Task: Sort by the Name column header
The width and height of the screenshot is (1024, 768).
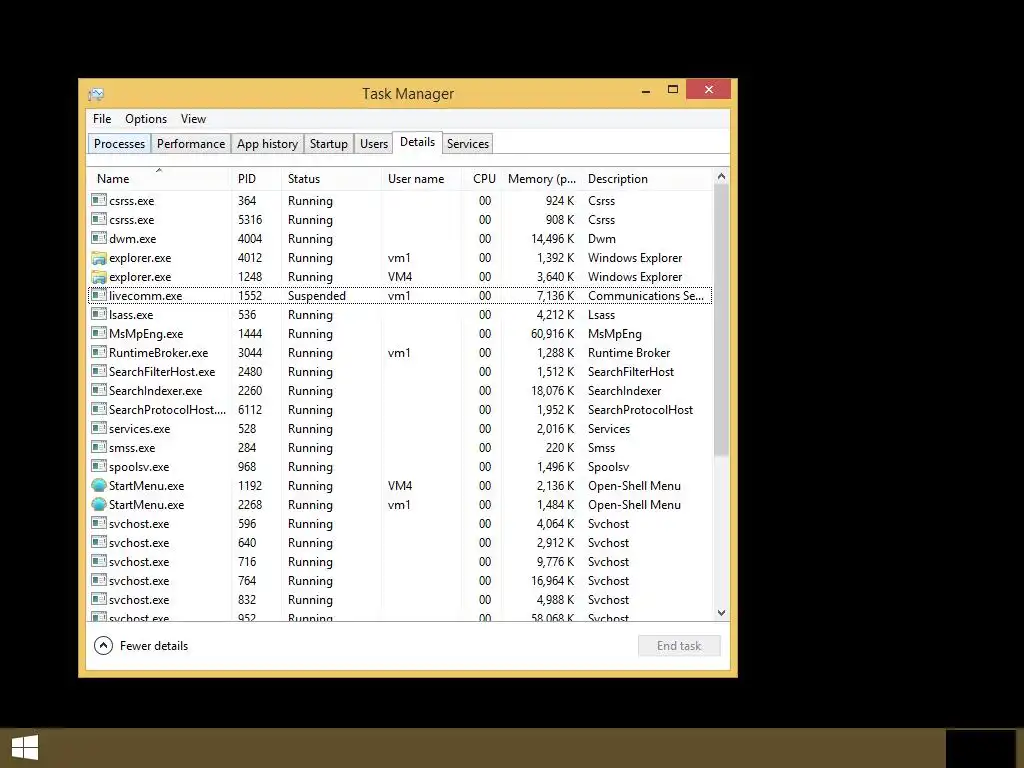Action: point(159,179)
